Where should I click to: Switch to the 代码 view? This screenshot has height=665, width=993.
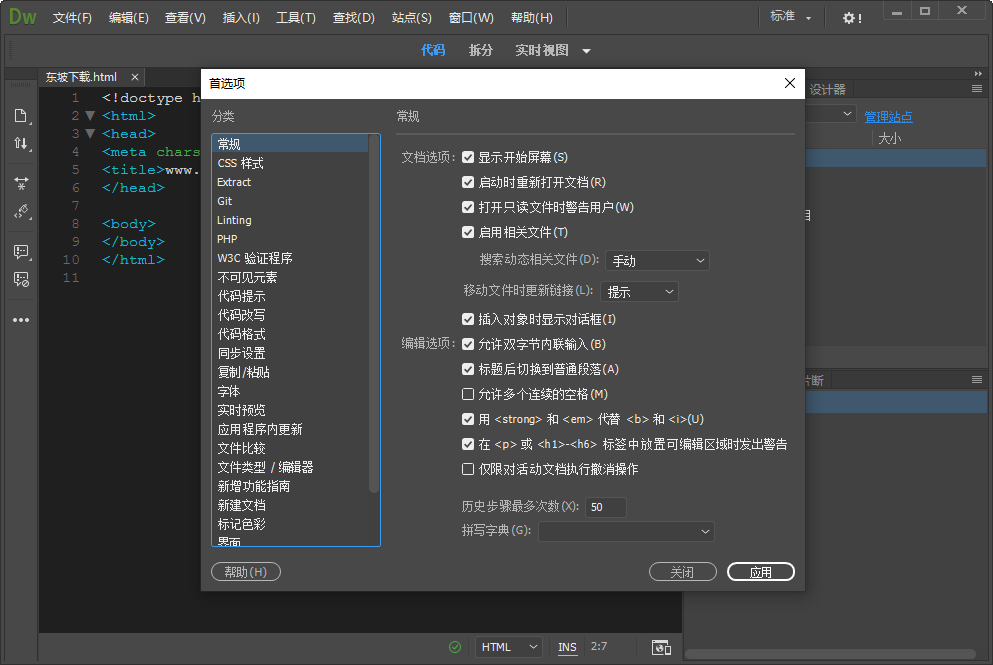(433, 51)
